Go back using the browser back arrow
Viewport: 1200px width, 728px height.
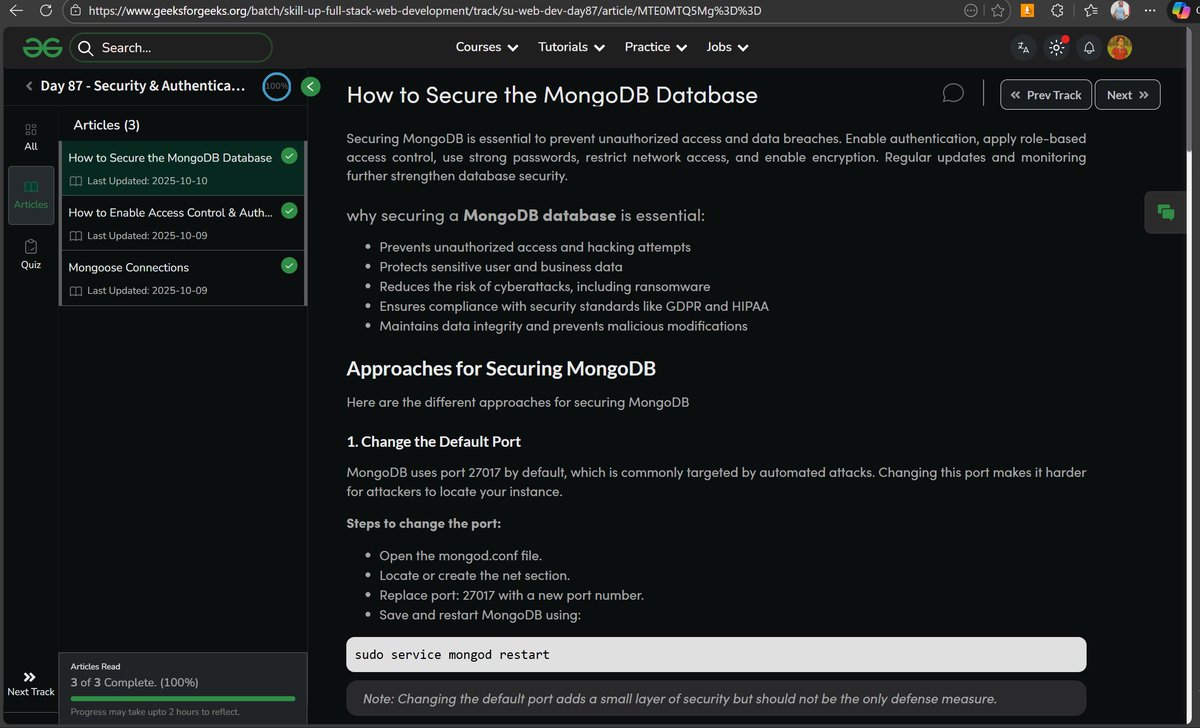16,11
